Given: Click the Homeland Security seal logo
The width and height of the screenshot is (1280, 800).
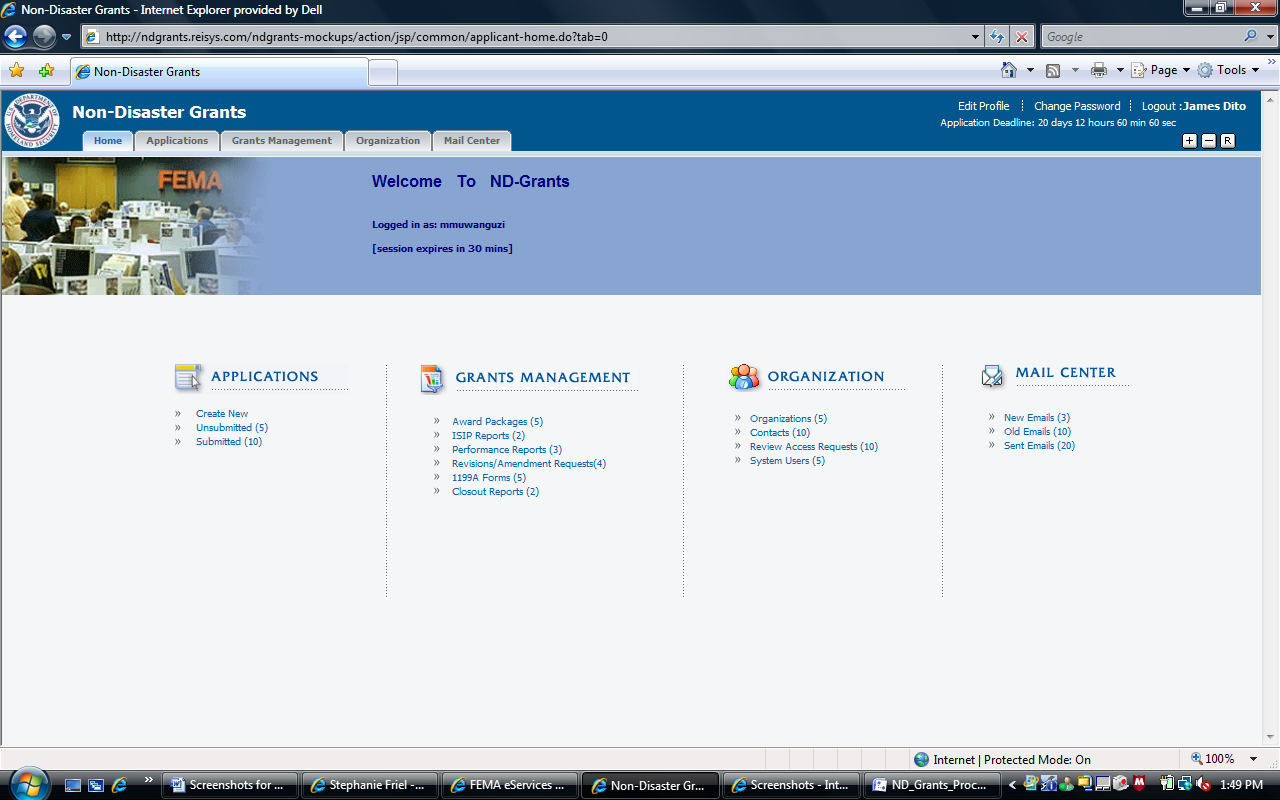Looking at the screenshot, I should click(x=33, y=121).
